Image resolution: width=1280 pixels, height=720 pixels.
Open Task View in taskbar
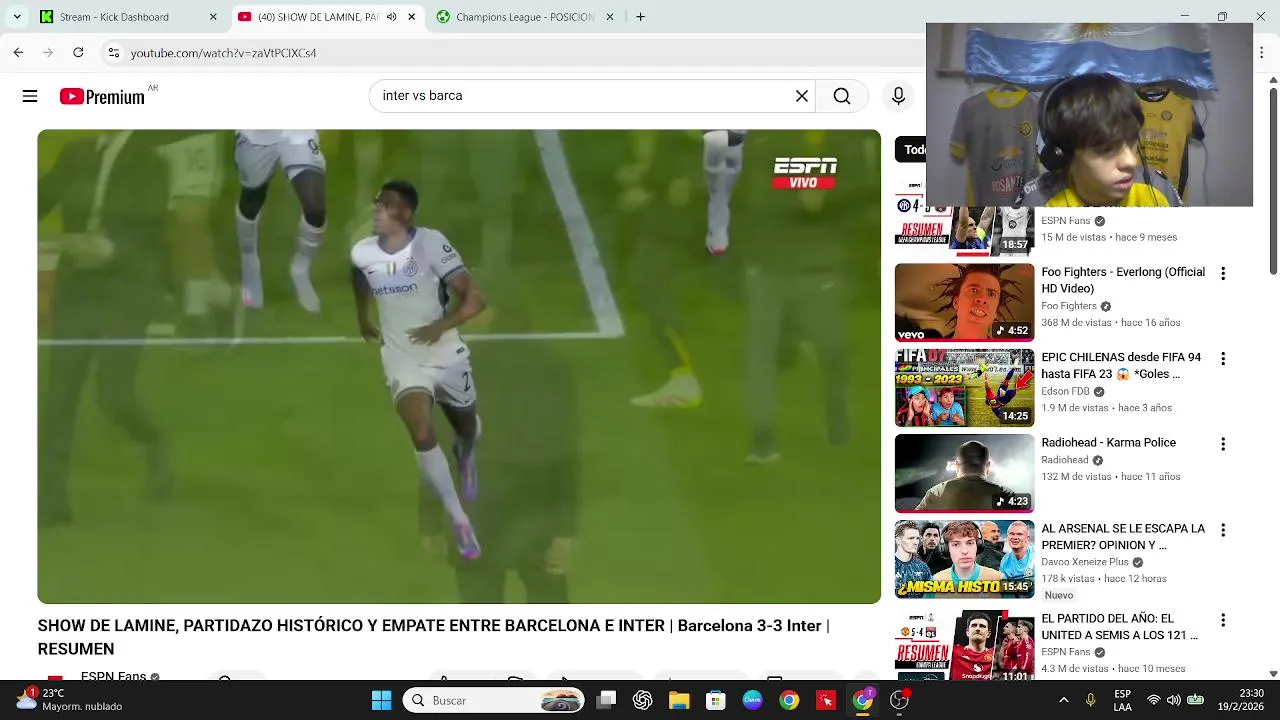tap(606, 700)
